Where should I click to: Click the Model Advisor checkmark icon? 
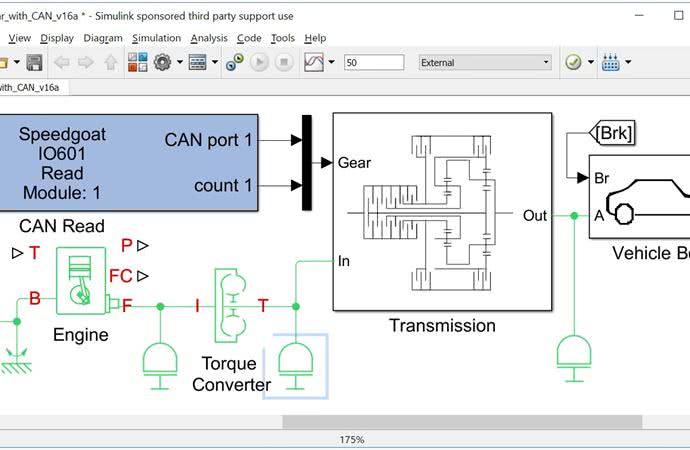[573, 62]
